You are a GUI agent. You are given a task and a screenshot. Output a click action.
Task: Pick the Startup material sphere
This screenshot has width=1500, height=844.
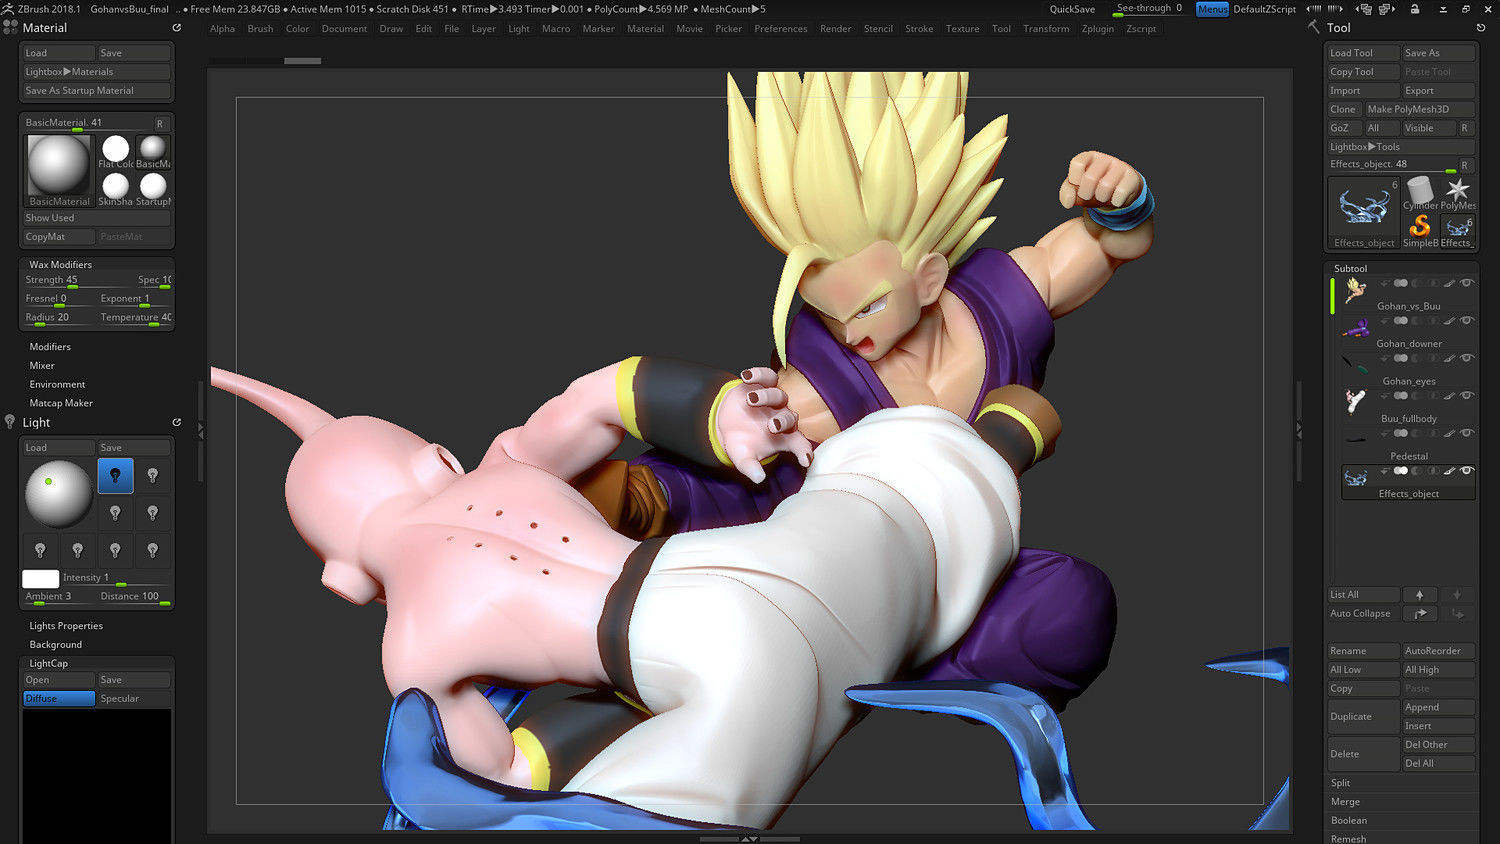pos(153,188)
